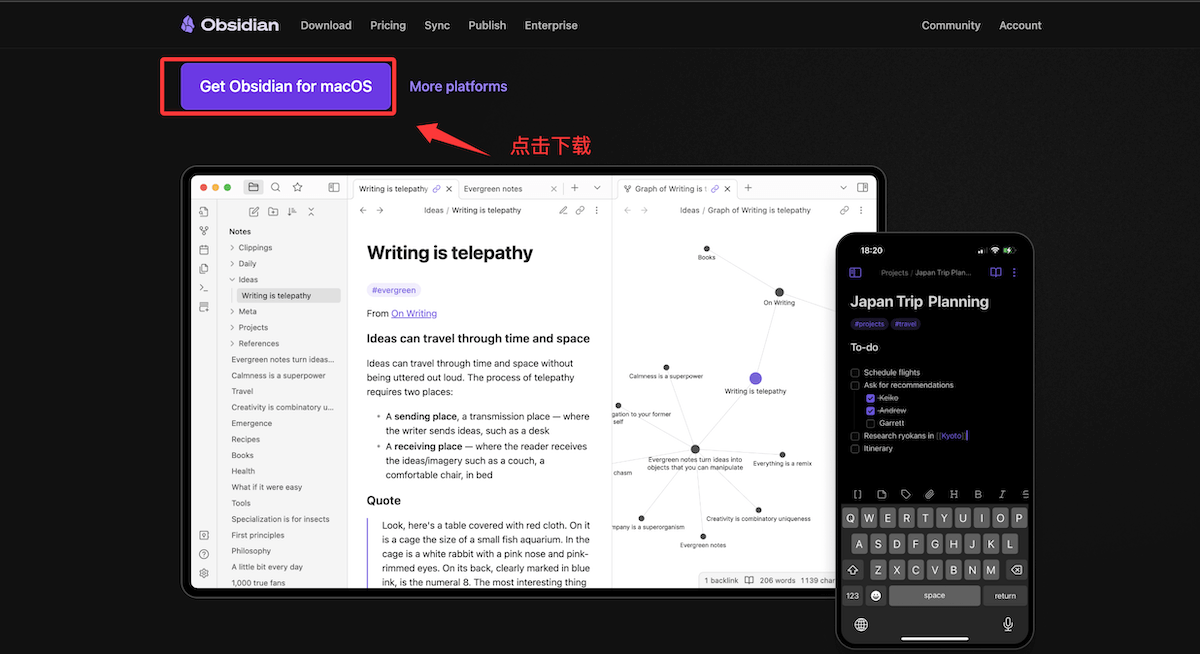The width and height of the screenshot is (1200, 654).
Task: Check the Garrett checkbox
Action: point(870,423)
